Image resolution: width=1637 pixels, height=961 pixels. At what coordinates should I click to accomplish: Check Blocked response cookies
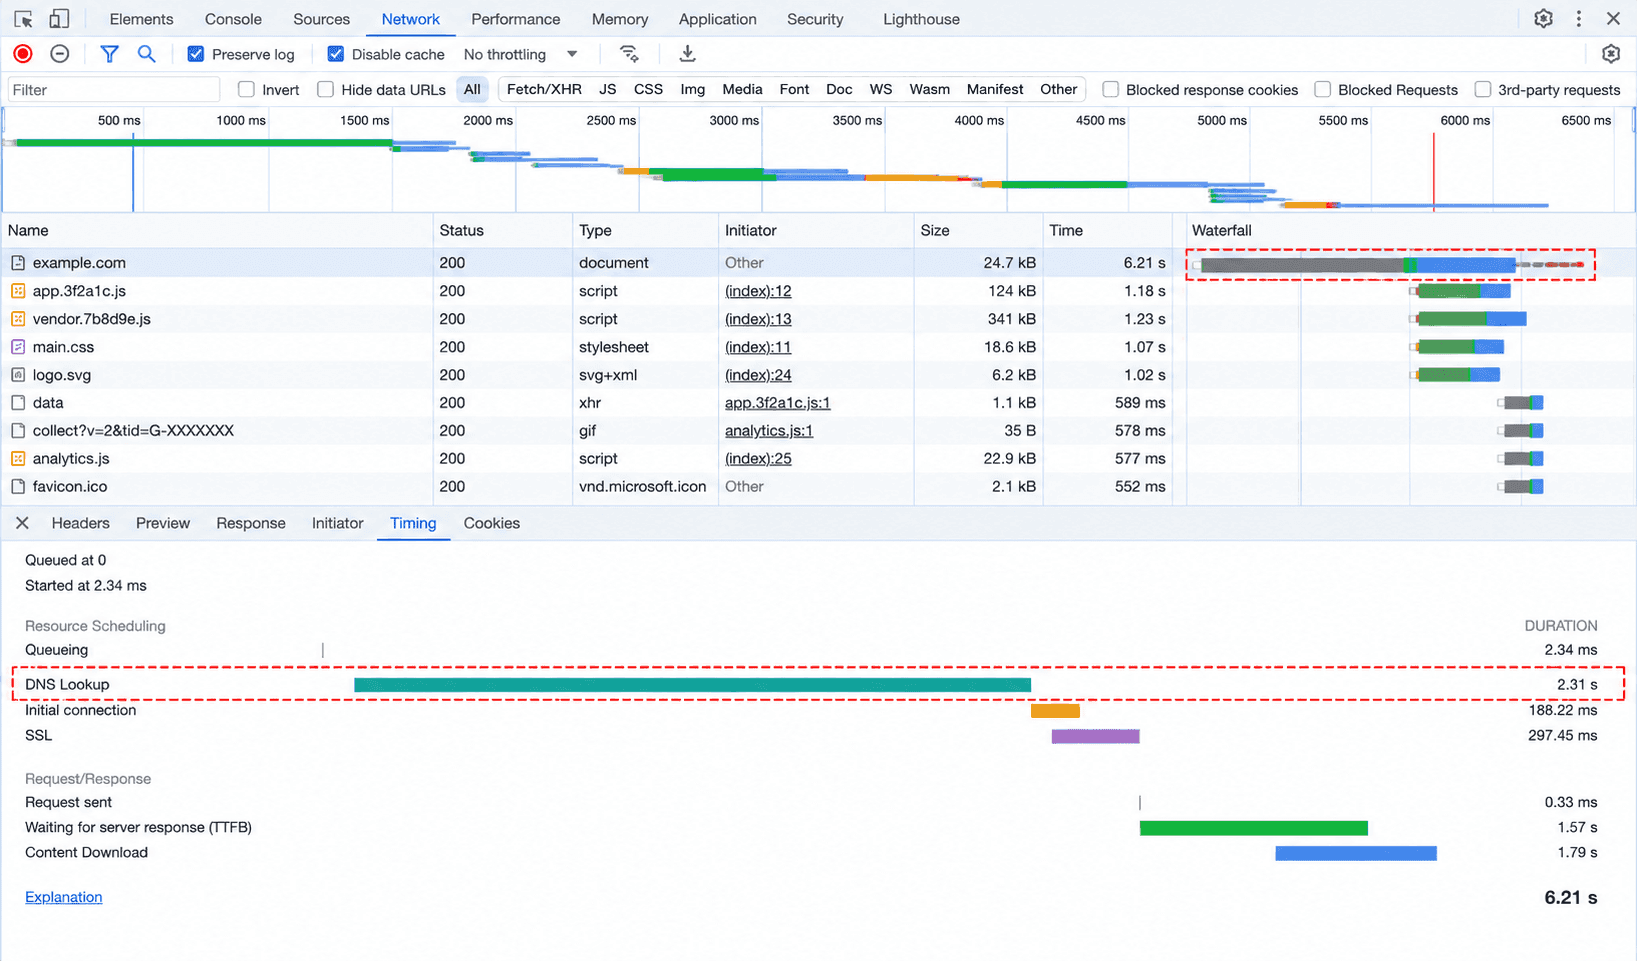tap(1110, 89)
